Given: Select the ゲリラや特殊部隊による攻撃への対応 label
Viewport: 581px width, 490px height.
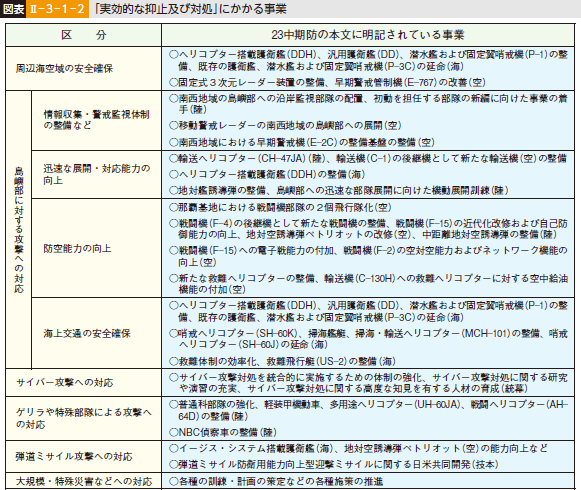Looking at the screenshot, I should click(x=84, y=418).
